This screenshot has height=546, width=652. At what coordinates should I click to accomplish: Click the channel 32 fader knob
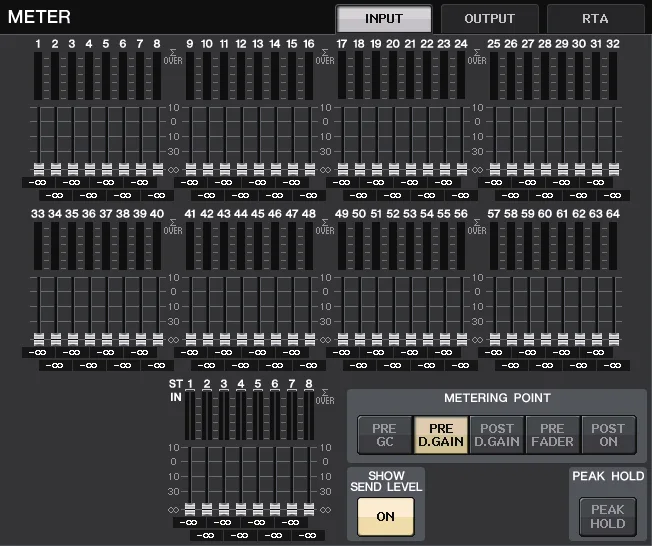tap(613, 170)
